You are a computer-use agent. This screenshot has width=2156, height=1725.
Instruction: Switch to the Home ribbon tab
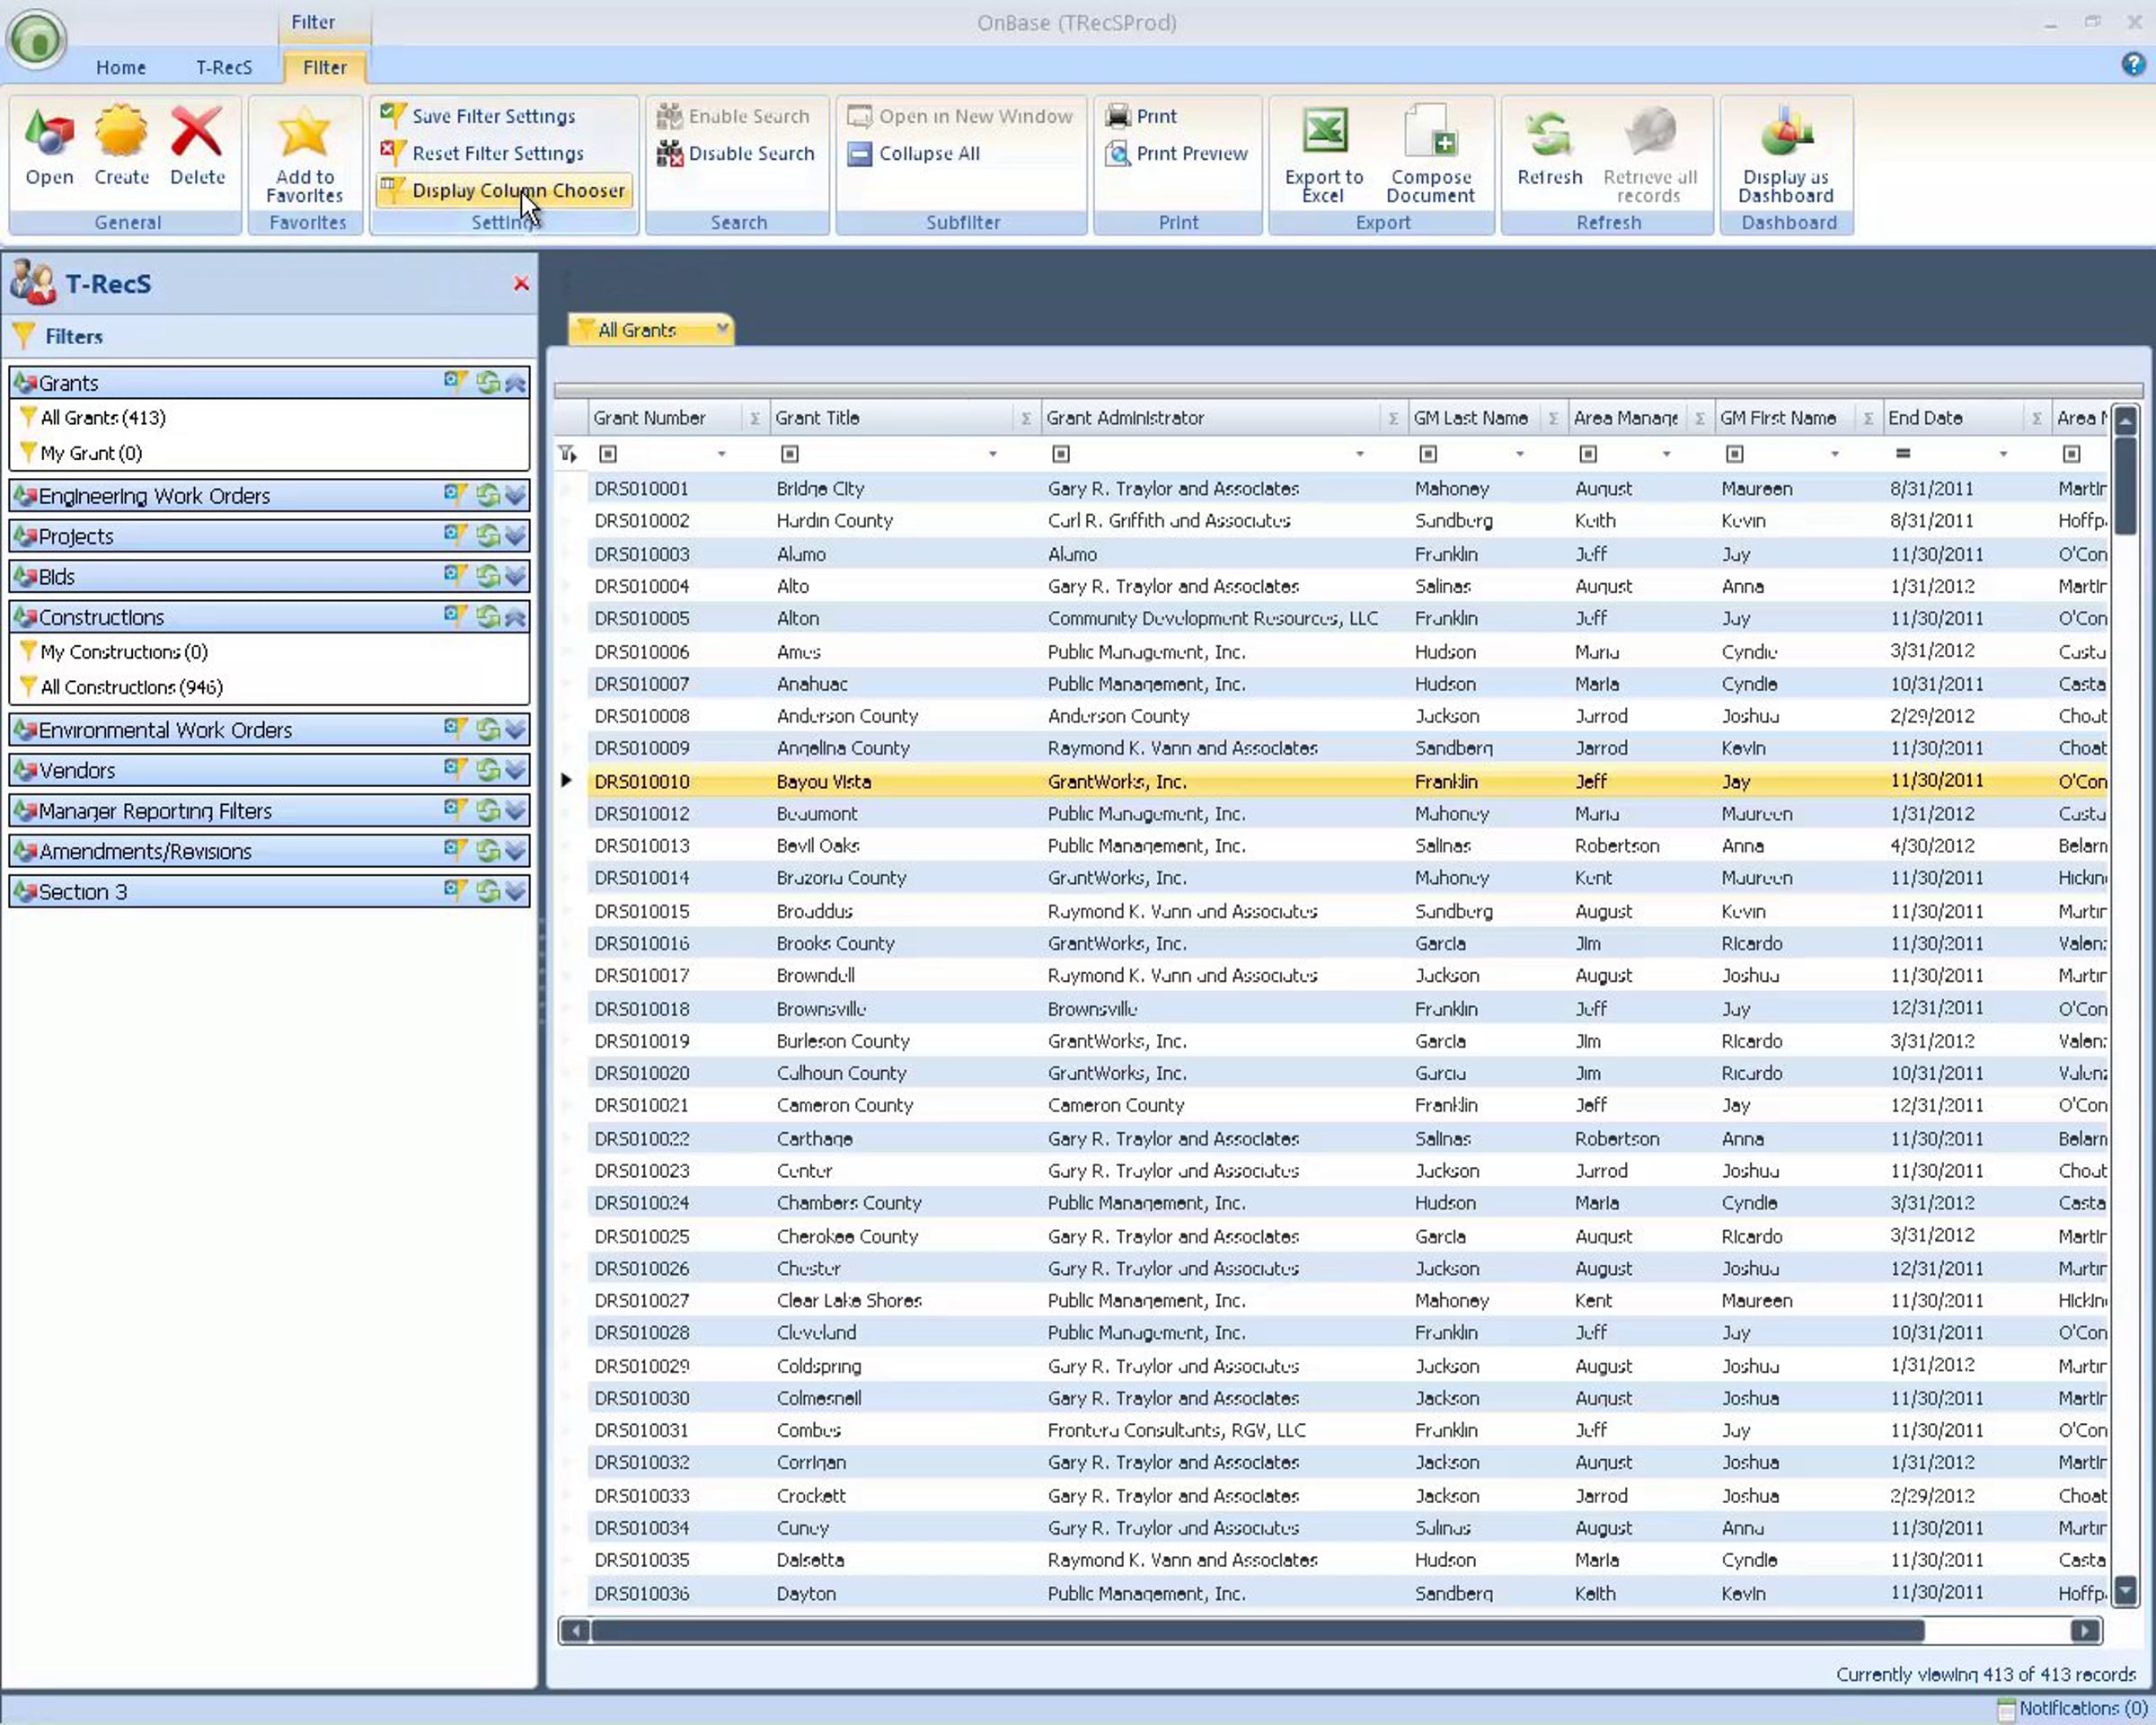pos(121,67)
